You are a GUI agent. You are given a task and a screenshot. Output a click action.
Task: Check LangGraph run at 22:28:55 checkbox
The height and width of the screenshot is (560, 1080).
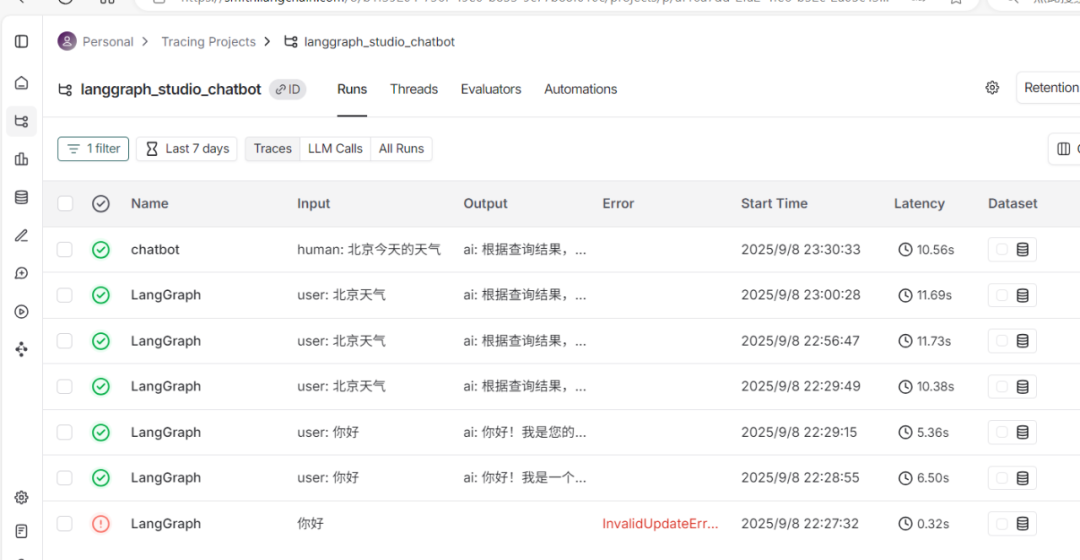pyautogui.click(x=65, y=478)
